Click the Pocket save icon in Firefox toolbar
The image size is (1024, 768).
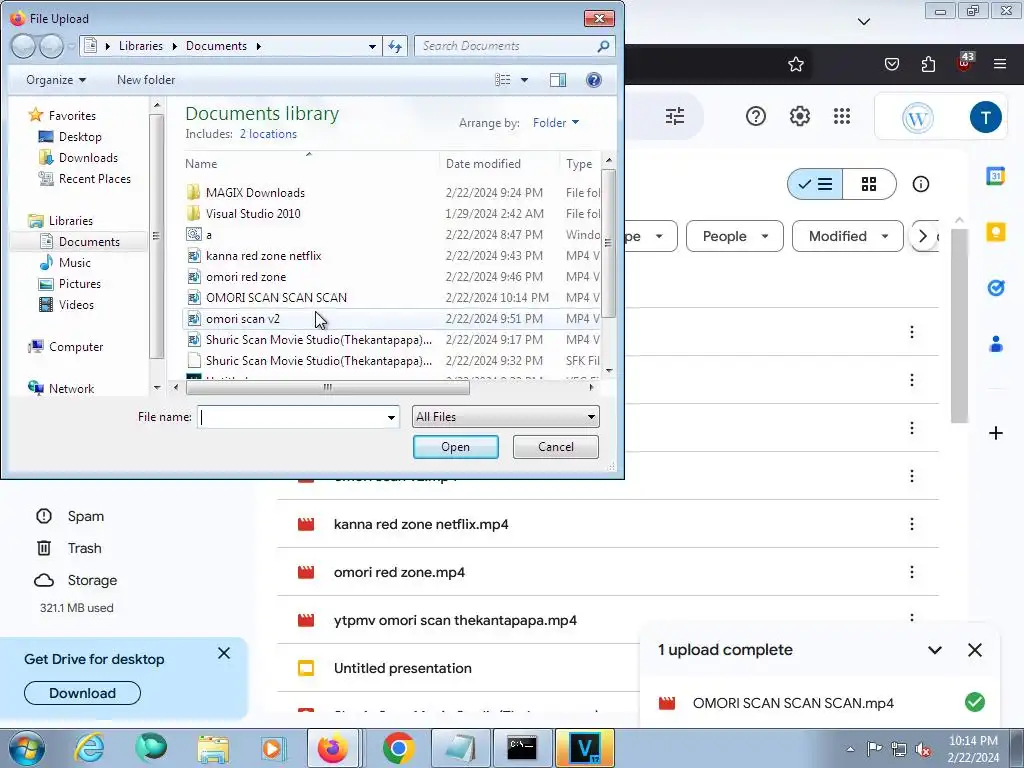click(x=891, y=64)
